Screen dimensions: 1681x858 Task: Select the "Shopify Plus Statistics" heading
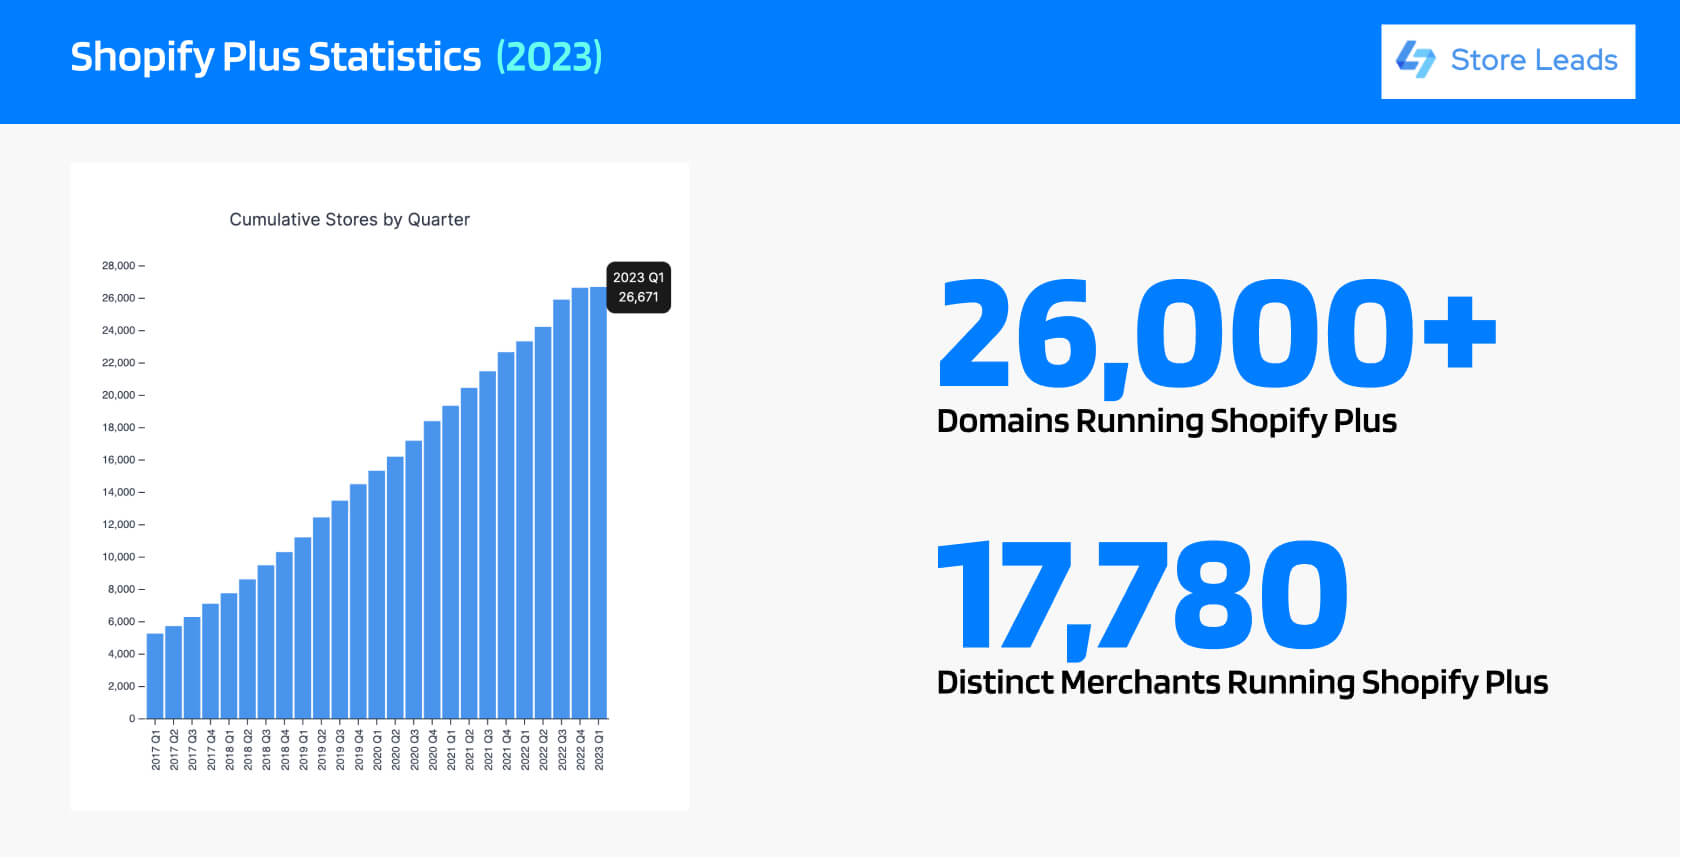click(x=276, y=57)
